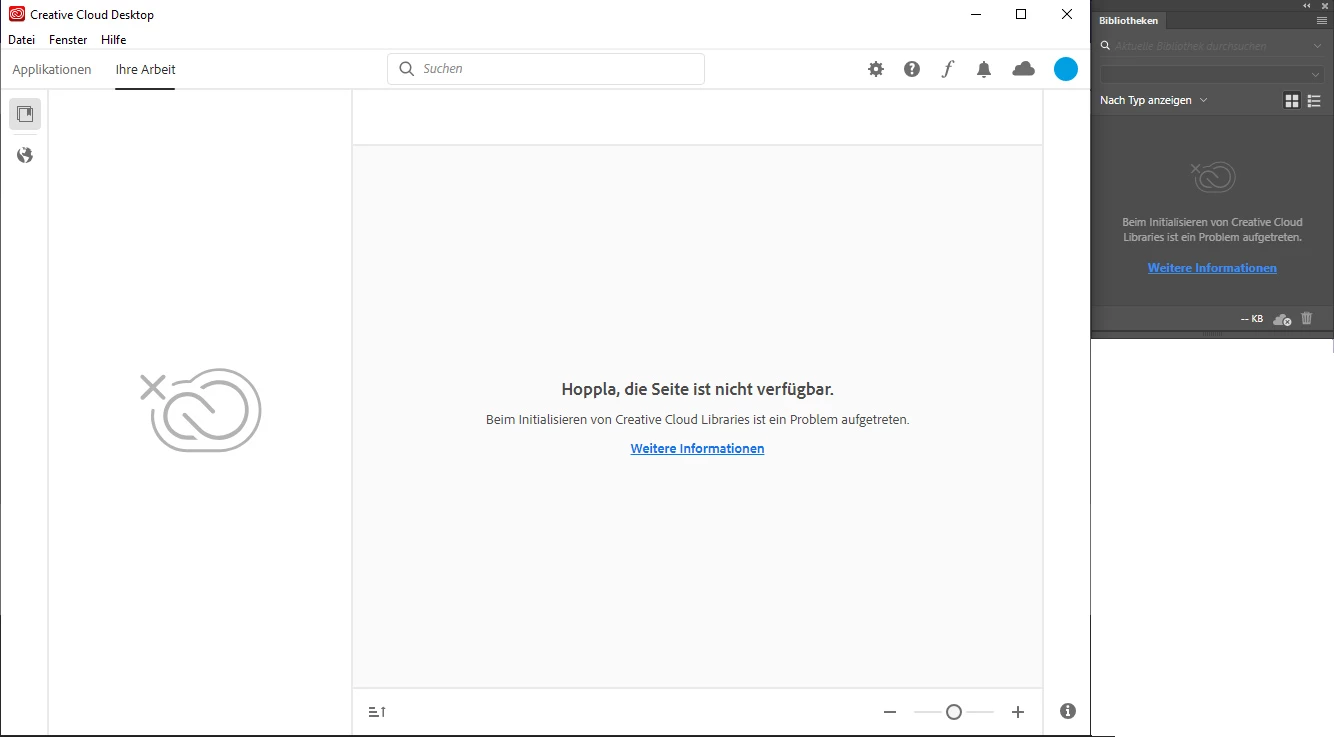Open the fonts f icon
Viewport: 1334px width, 737px height.
pos(948,69)
